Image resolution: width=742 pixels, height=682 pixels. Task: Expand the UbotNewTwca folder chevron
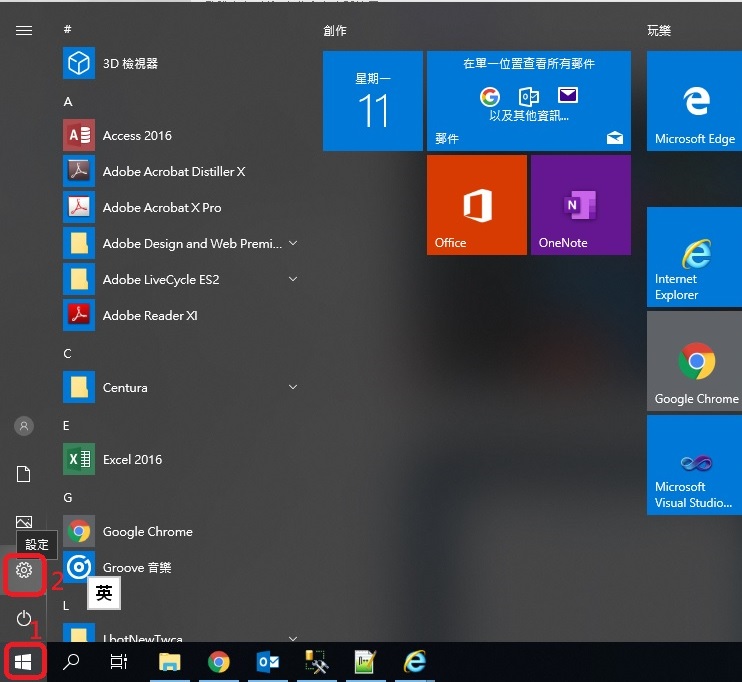click(293, 638)
